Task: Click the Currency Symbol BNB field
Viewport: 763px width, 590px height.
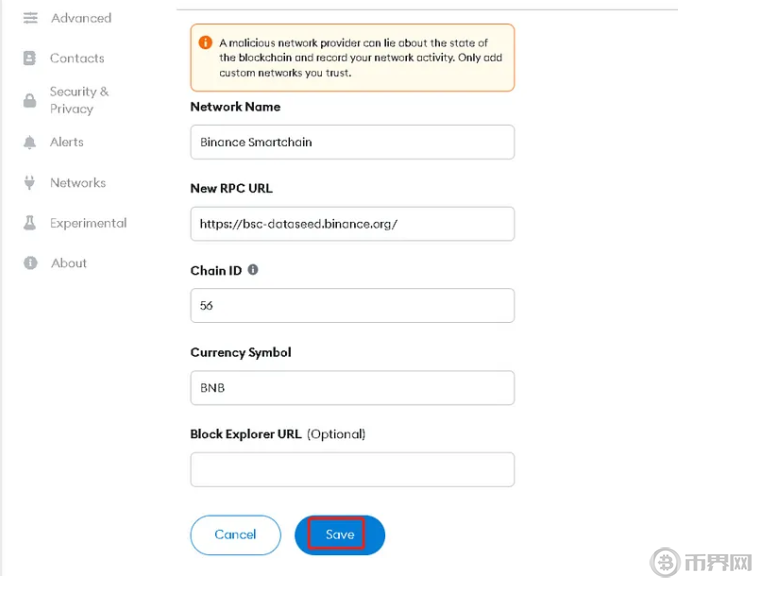Action: (352, 388)
